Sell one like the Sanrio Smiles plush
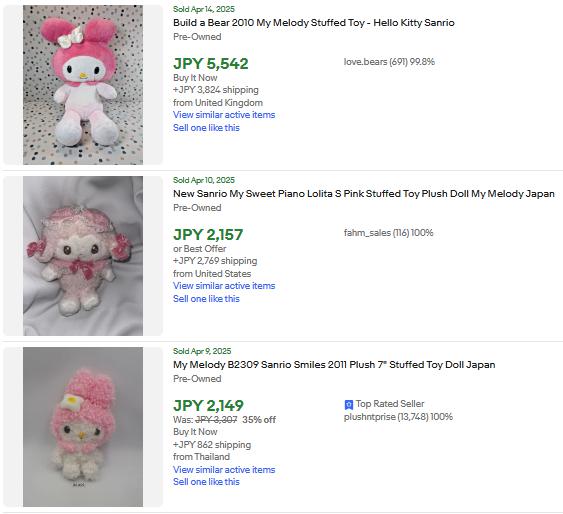 pos(206,482)
